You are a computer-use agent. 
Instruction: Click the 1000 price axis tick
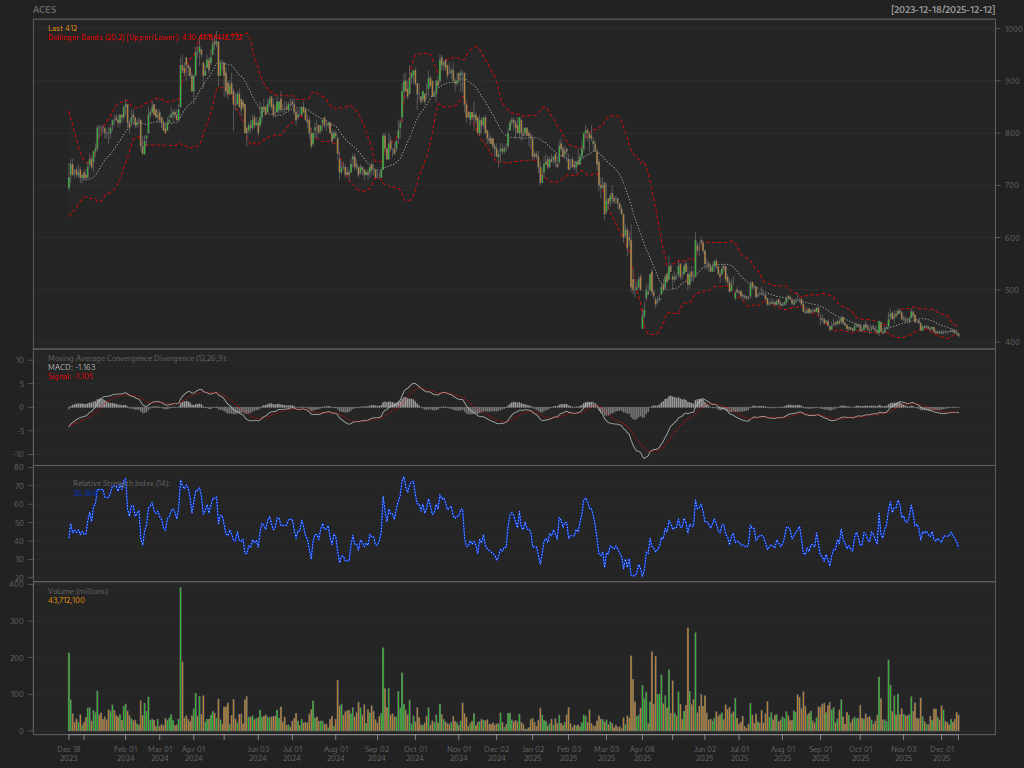pos(1014,29)
